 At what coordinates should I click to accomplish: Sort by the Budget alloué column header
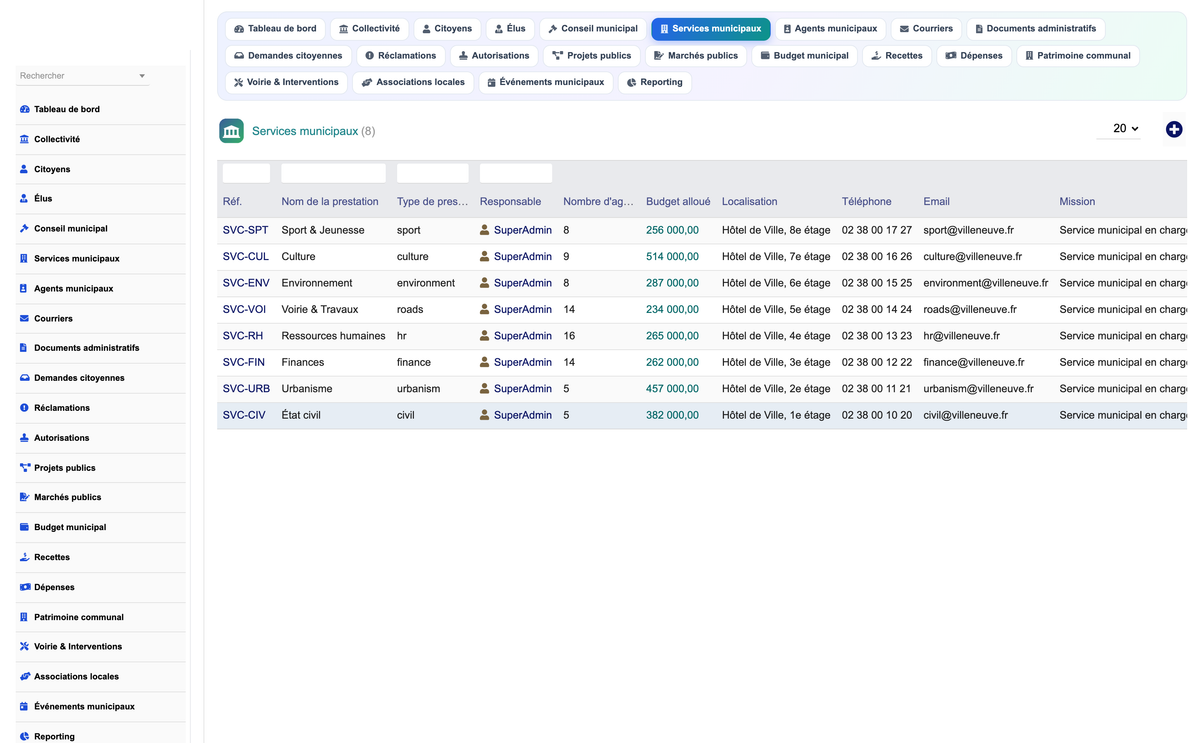(678, 202)
